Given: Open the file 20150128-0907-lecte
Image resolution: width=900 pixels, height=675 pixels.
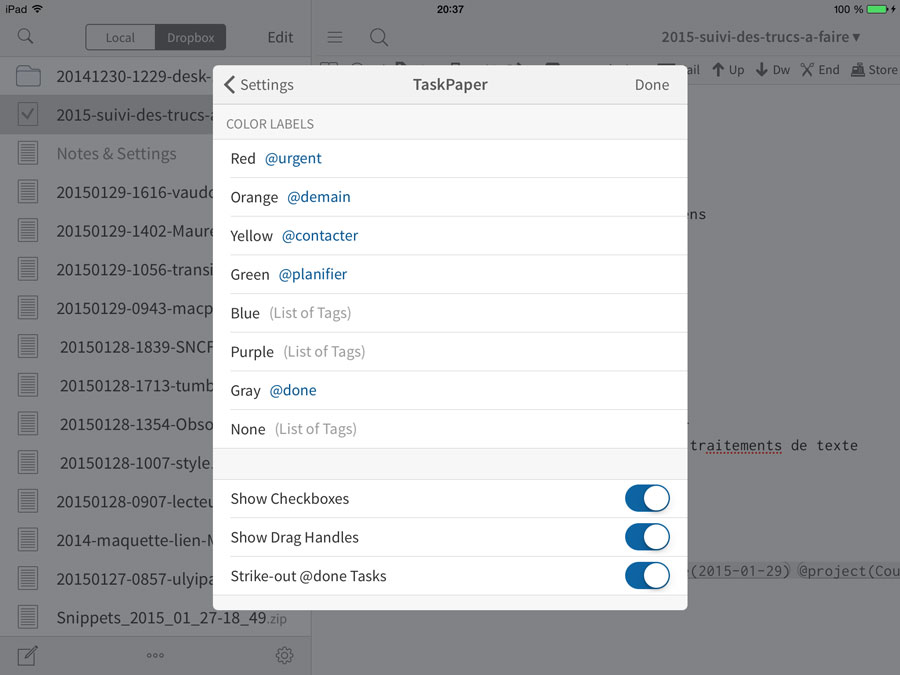Looking at the screenshot, I should [x=107, y=502].
